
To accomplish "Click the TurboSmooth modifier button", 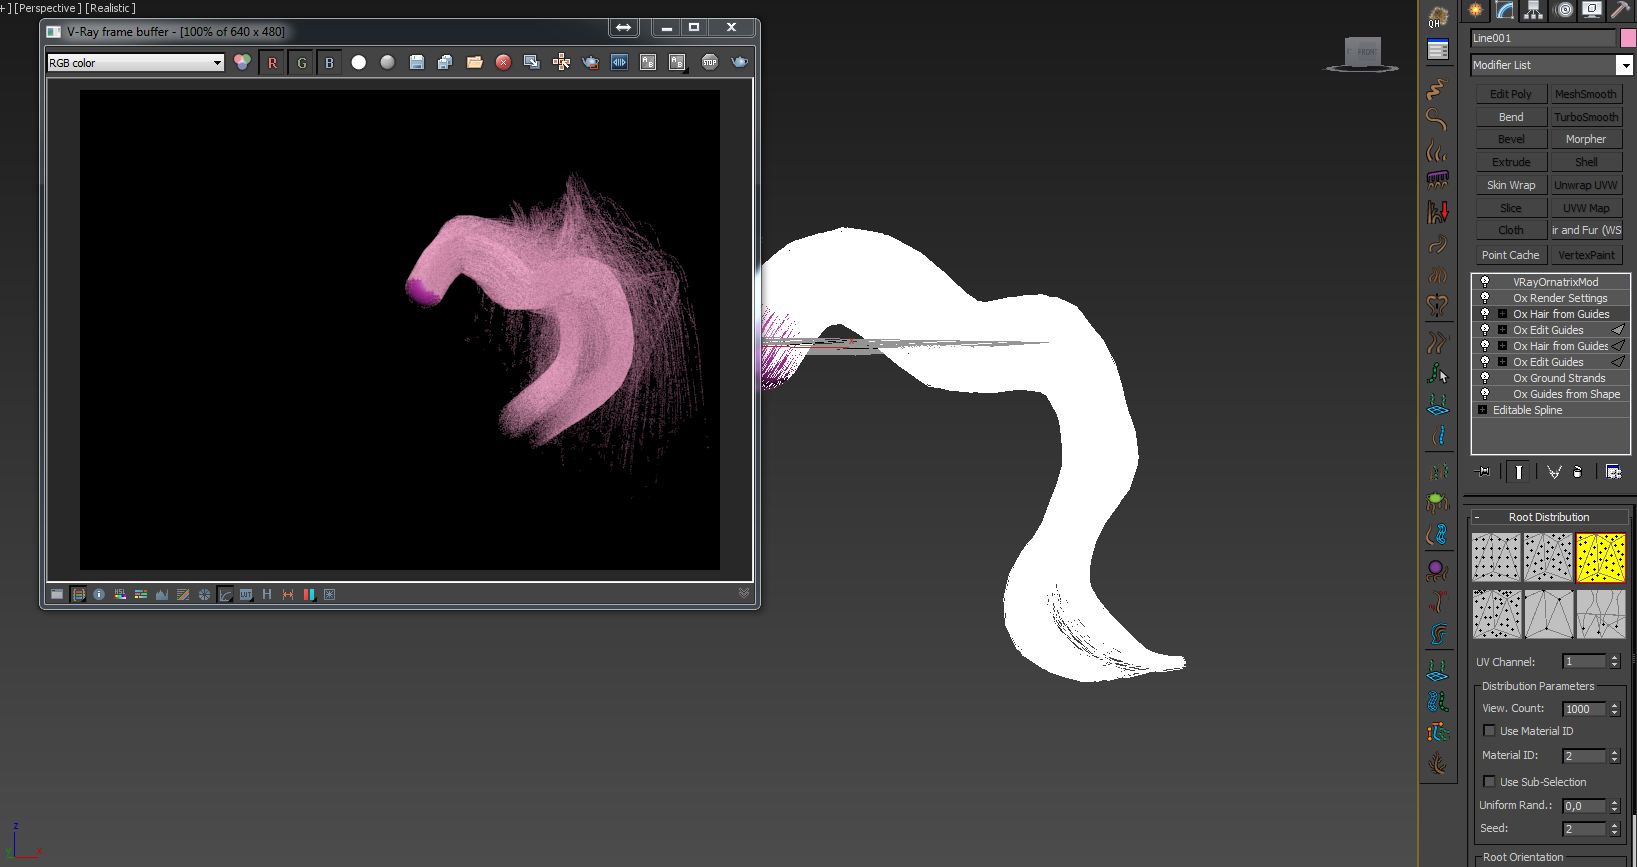I will [x=1585, y=117].
